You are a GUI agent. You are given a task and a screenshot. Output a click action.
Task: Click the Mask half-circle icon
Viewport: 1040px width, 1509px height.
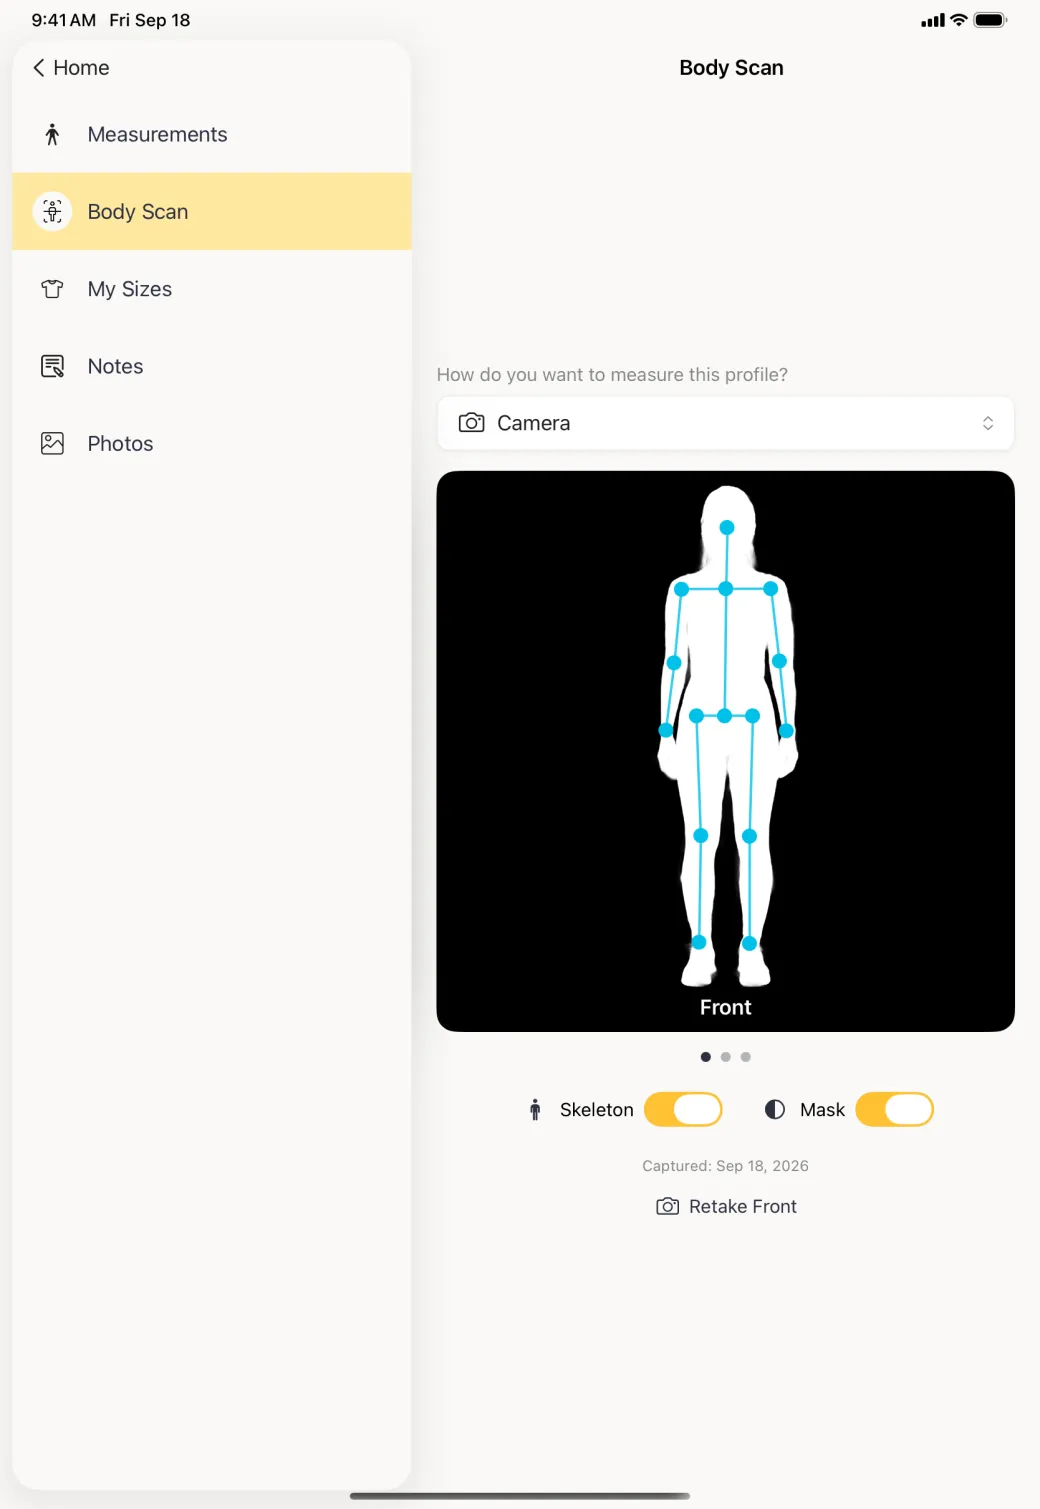click(775, 1110)
